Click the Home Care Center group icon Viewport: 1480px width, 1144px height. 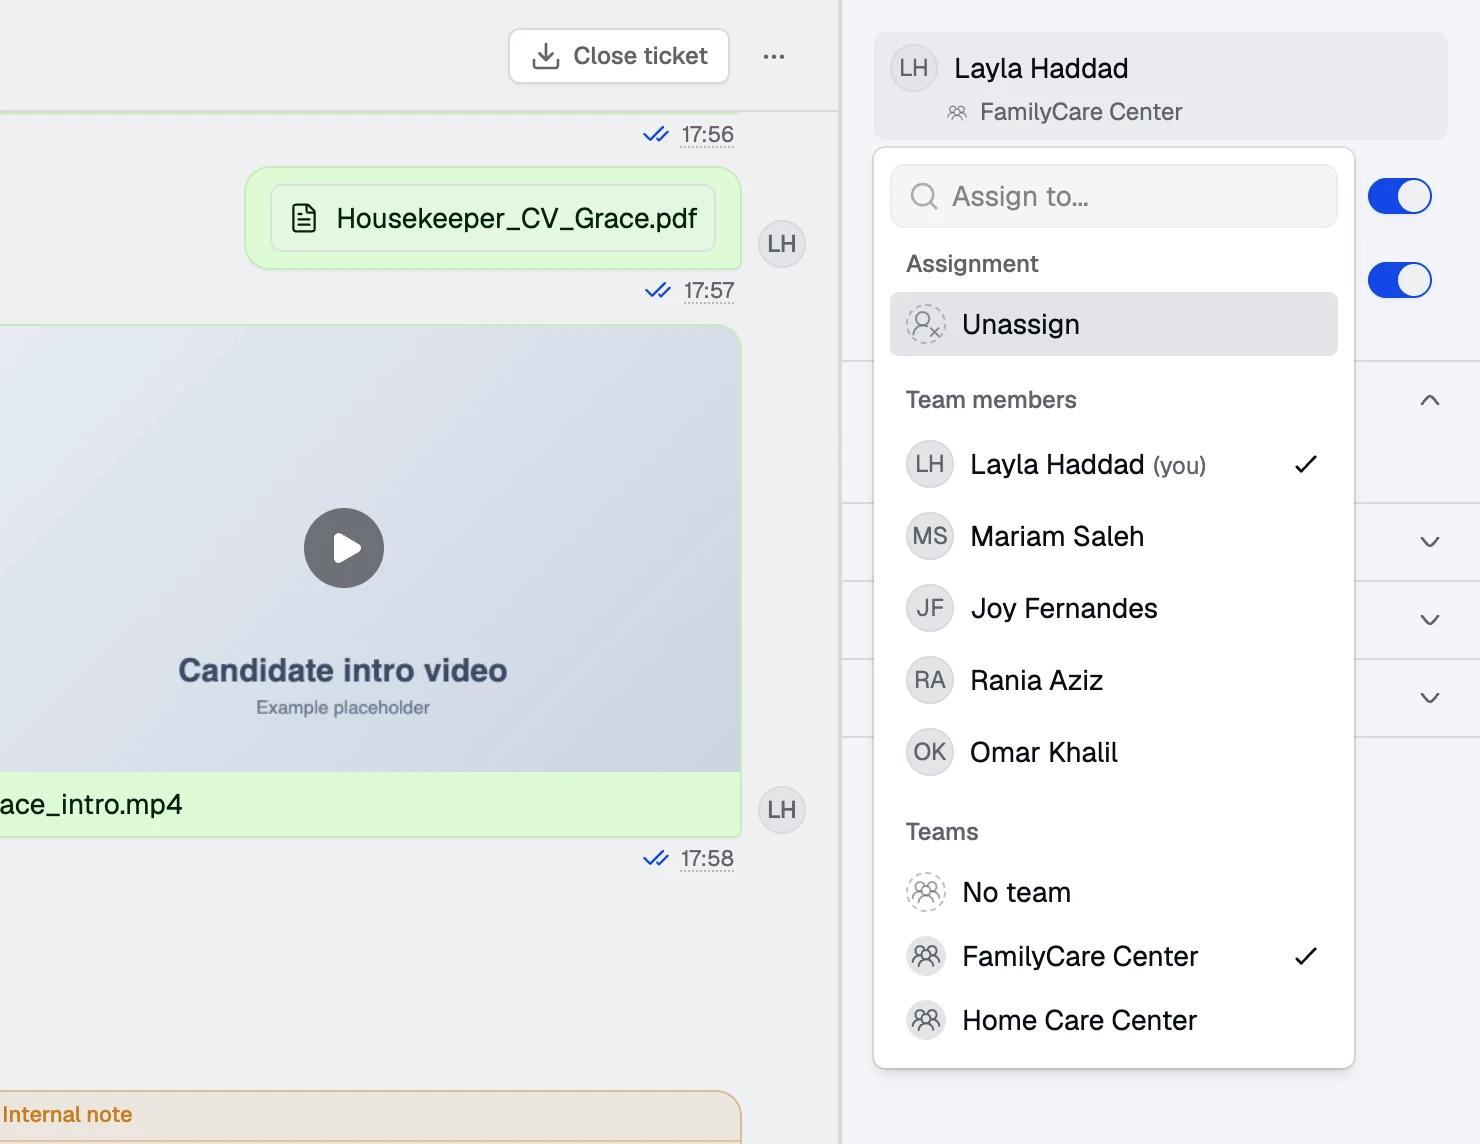[x=926, y=1020]
